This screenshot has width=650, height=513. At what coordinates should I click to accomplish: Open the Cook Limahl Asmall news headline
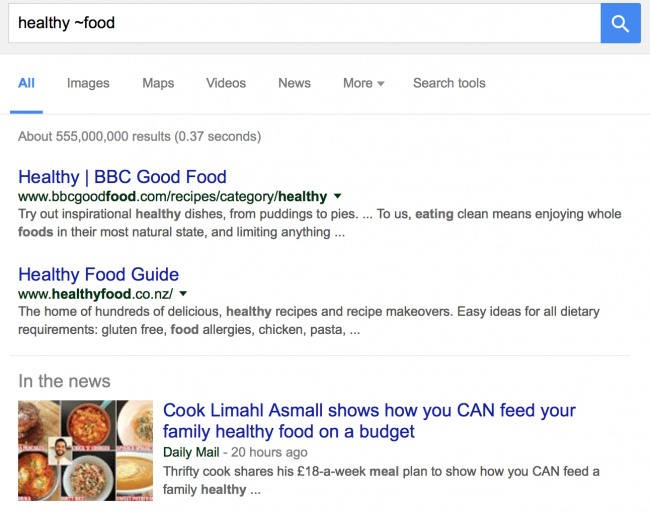click(369, 421)
